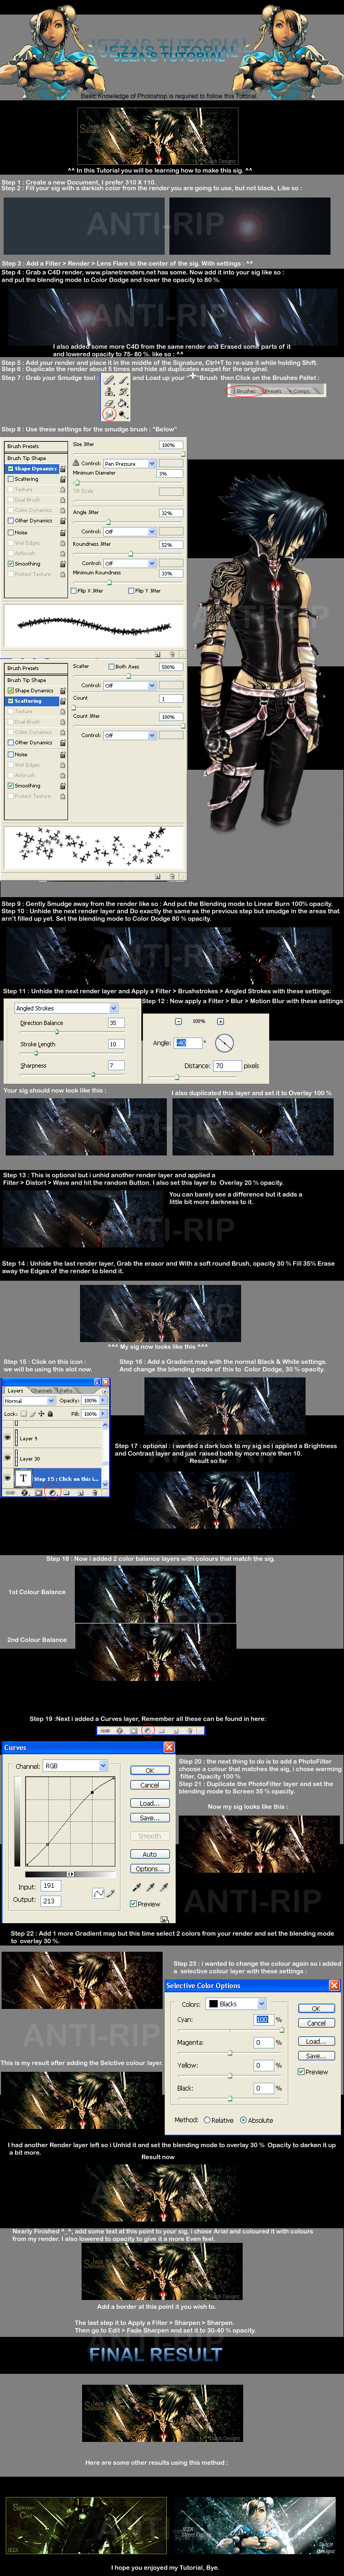
Task: Open the new adjustment layer icon in Layers panel
Action: point(52,1493)
